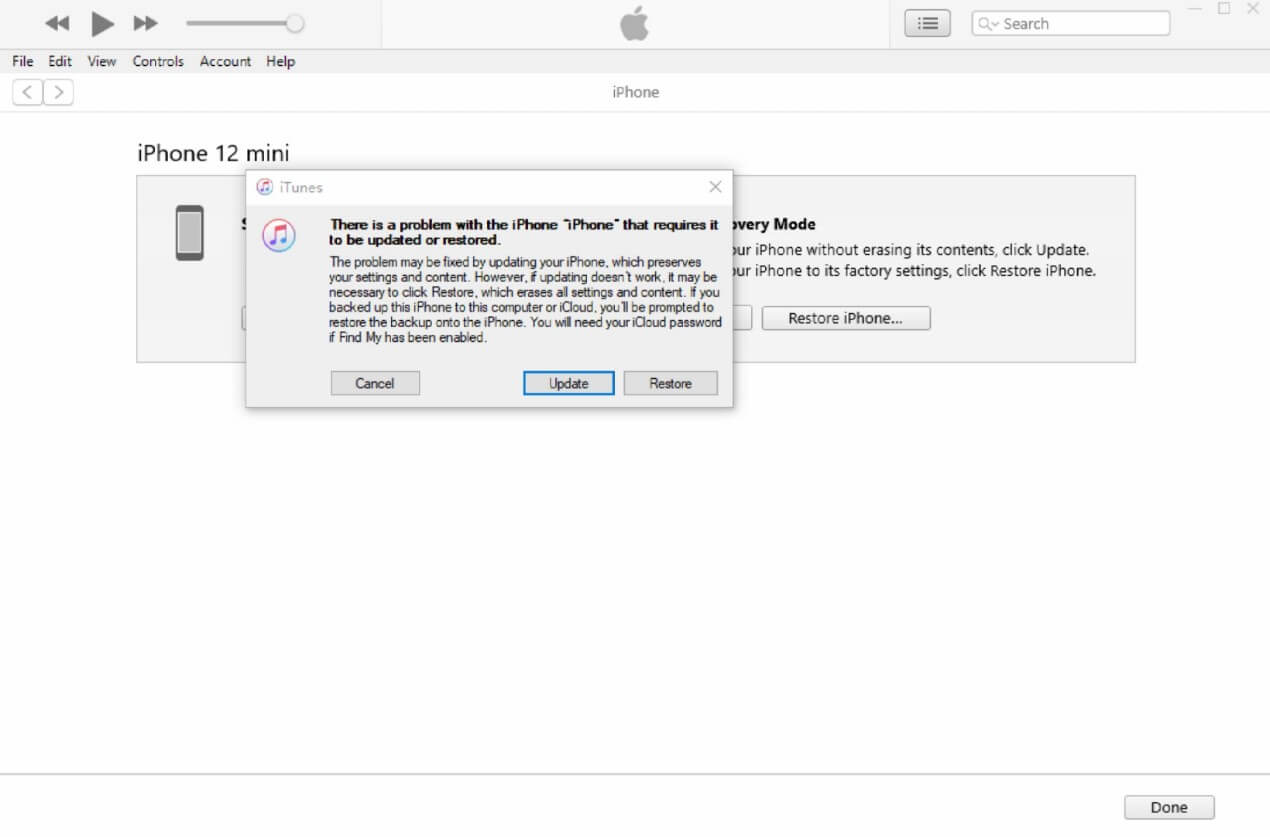Image resolution: width=1270 pixels, height=837 pixels.
Task: Close the main iTunes window
Action: [x=1253, y=8]
